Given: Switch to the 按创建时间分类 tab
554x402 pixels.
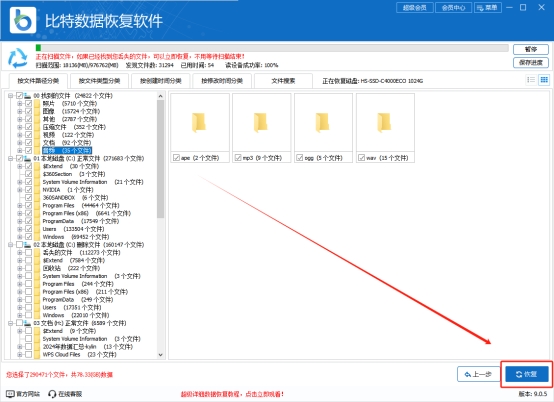Looking at the screenshot, I should (161, 81).
